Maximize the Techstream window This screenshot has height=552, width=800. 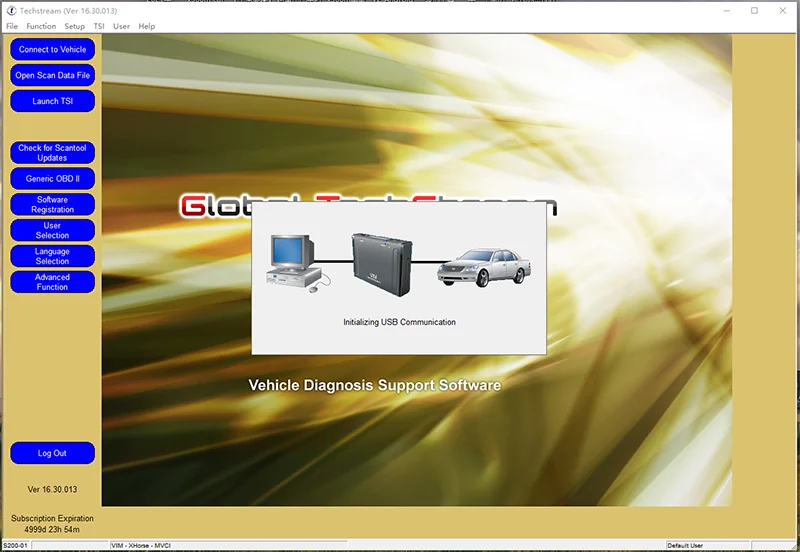755,11
